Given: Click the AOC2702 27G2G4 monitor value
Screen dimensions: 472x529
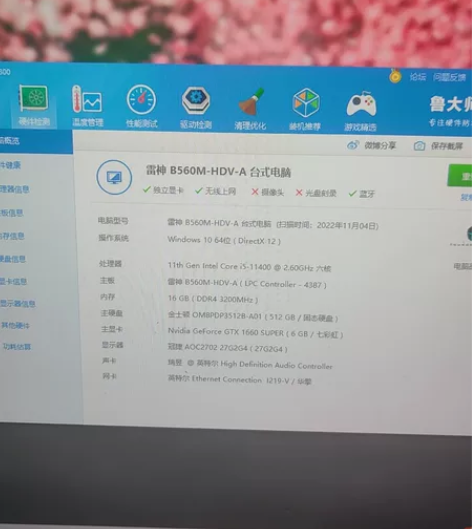Looking at the screenshot, I should pos(228,348).
